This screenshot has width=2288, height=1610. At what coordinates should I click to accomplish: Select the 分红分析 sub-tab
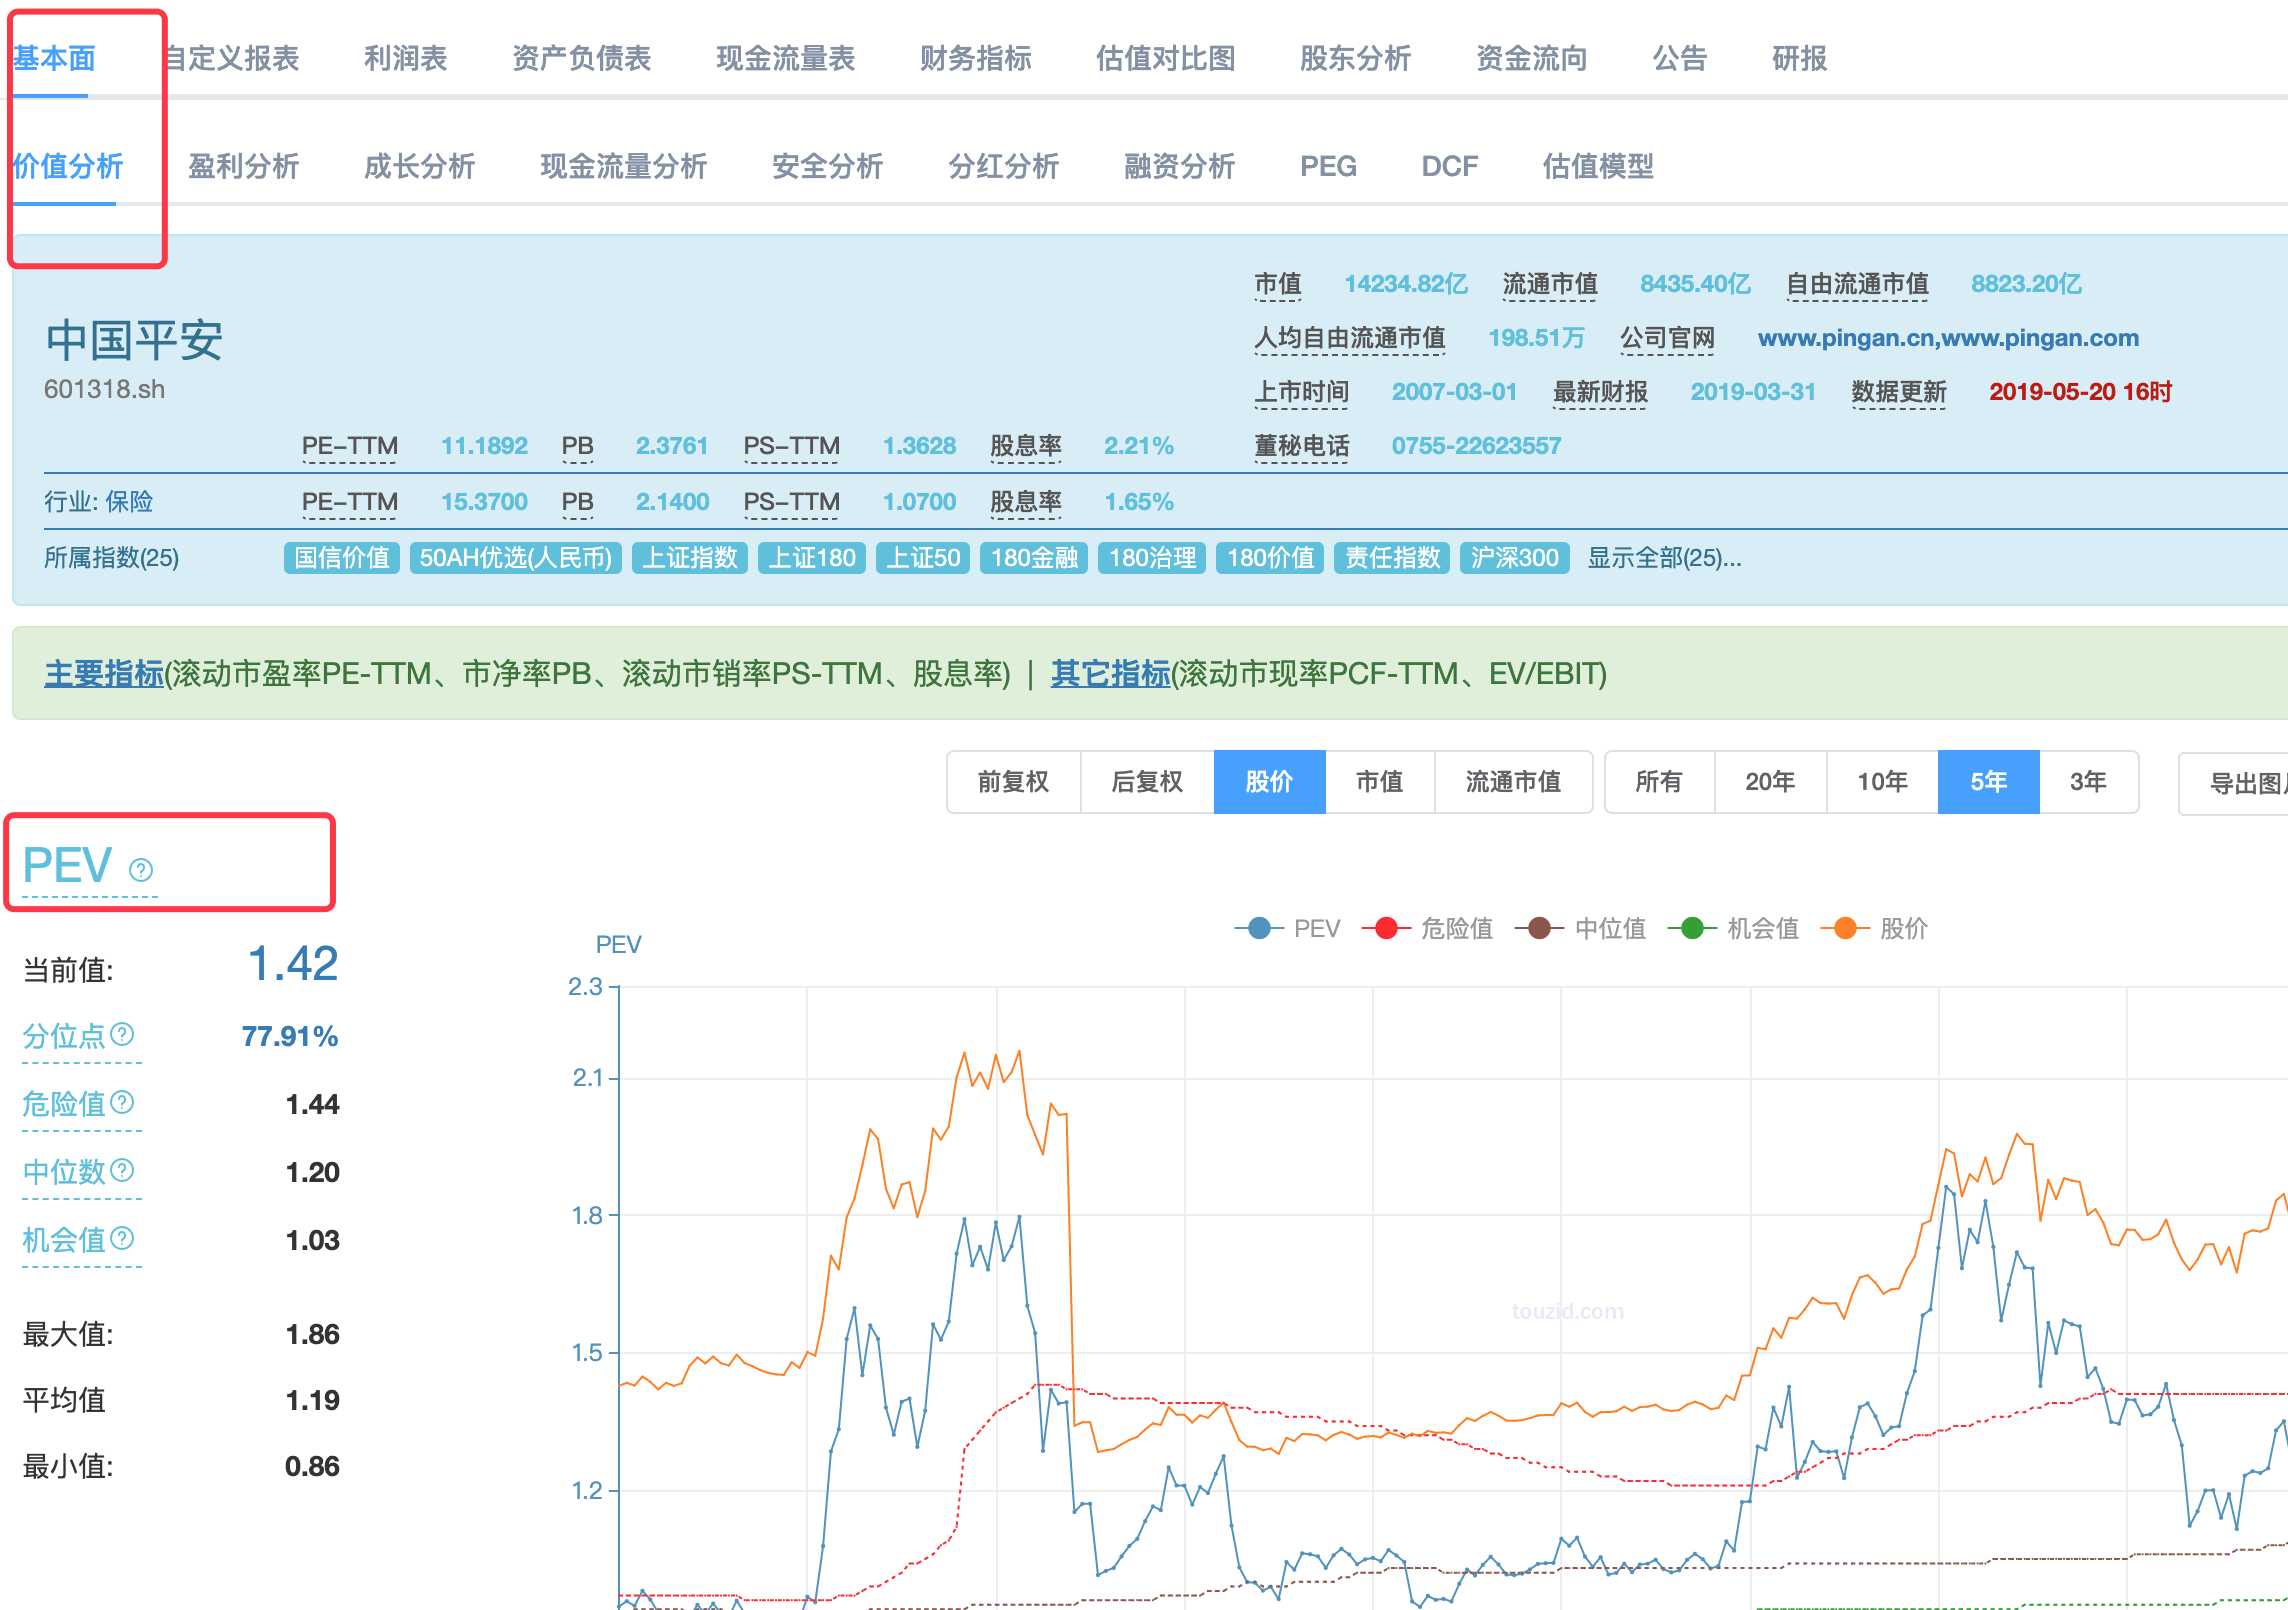click(x=1003, y=166)
